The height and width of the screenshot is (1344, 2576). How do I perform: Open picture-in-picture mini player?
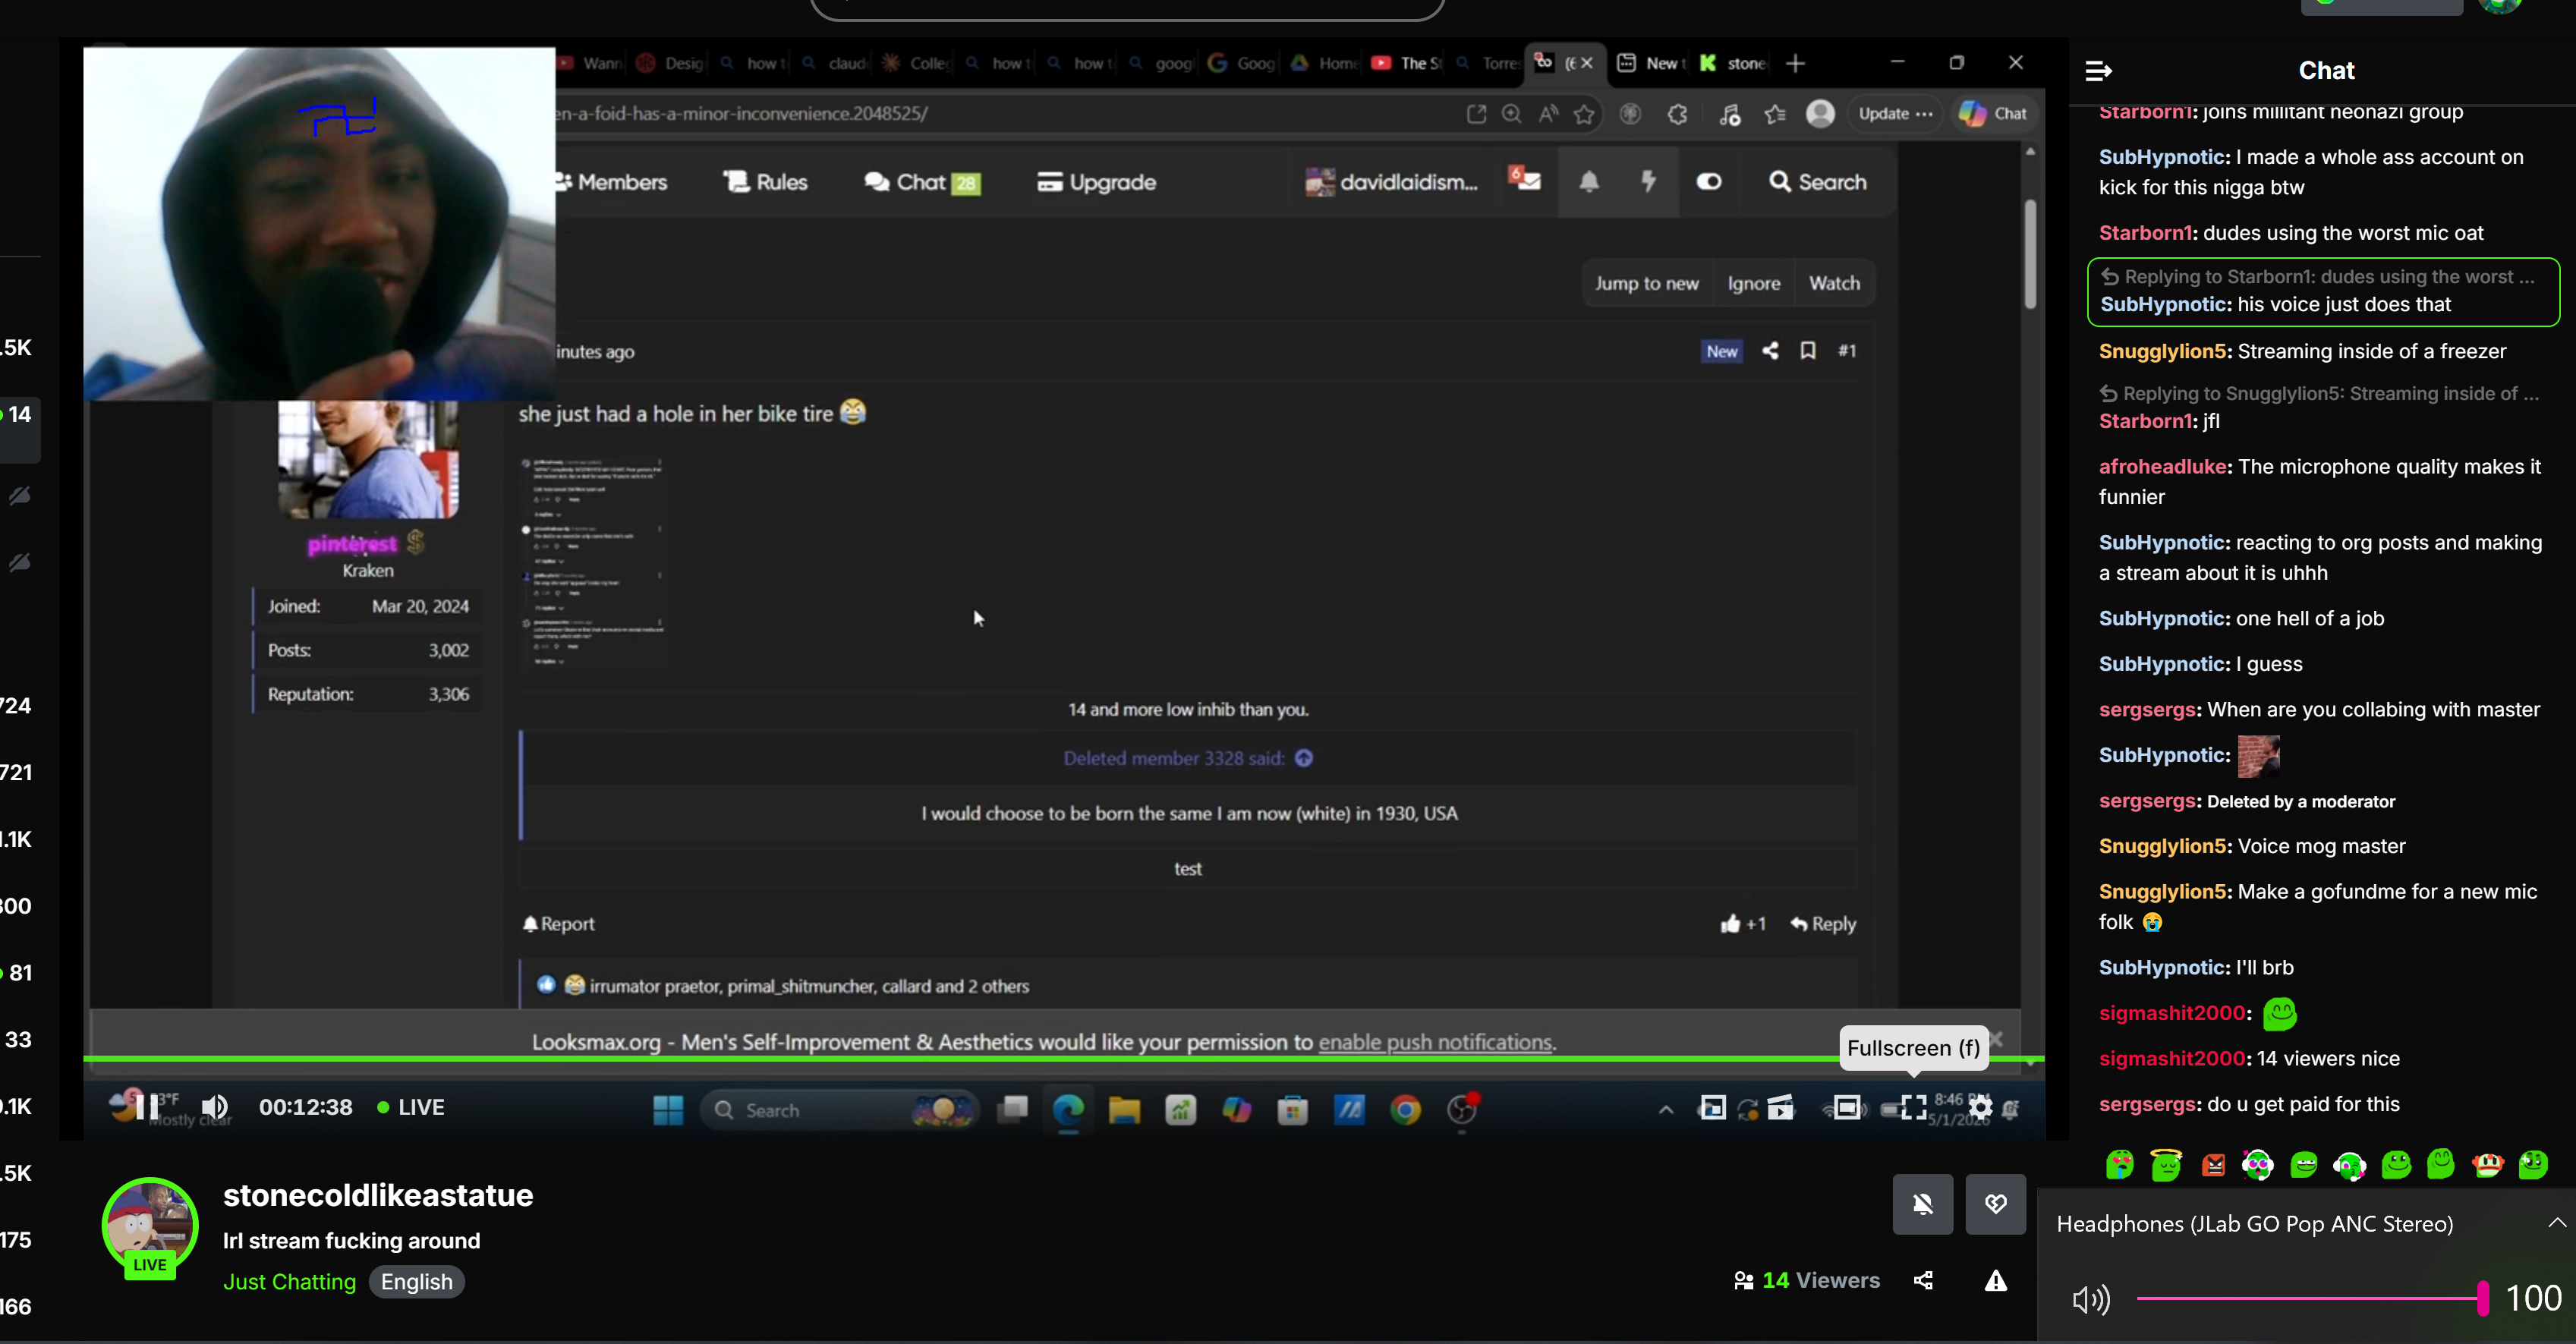tap(1712, 1107)
